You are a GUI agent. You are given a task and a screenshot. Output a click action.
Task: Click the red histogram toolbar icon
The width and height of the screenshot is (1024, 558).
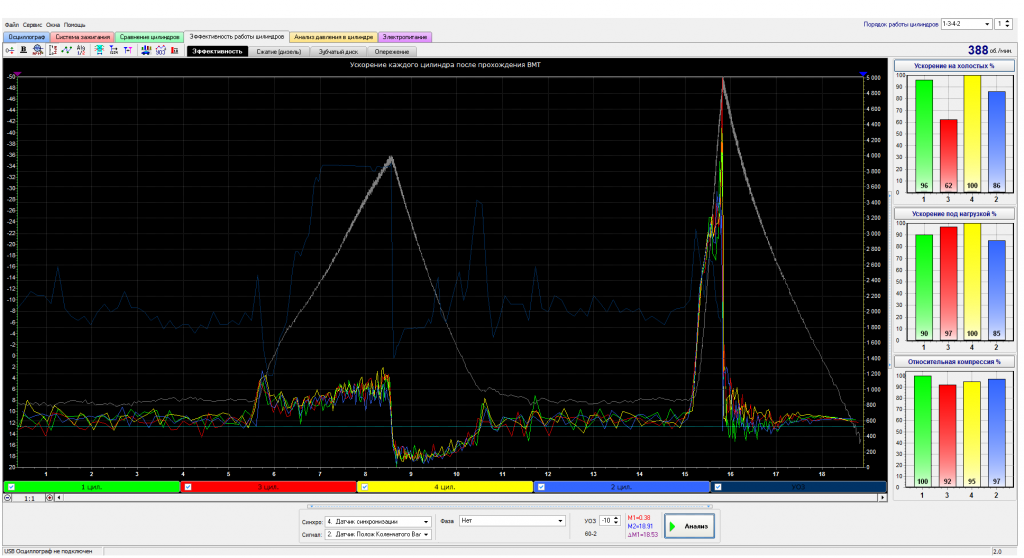[175, 50]
